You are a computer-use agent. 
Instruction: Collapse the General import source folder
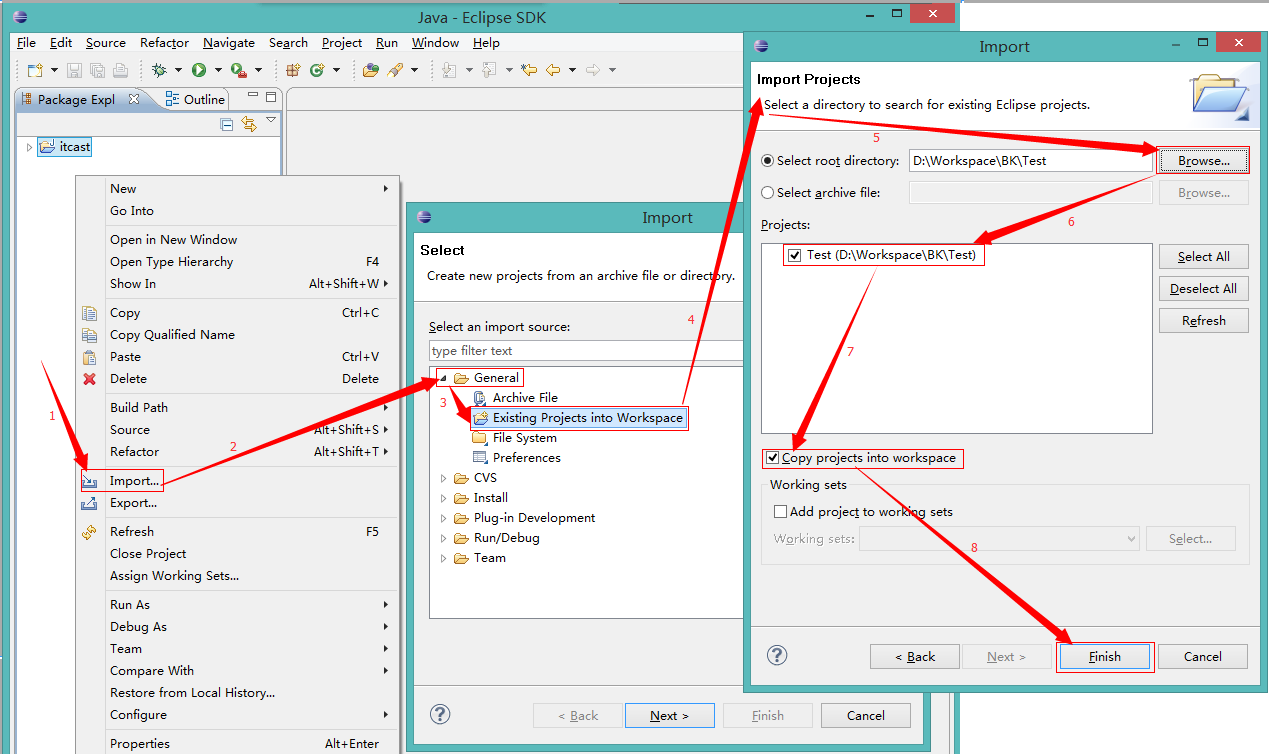point(444,378)
